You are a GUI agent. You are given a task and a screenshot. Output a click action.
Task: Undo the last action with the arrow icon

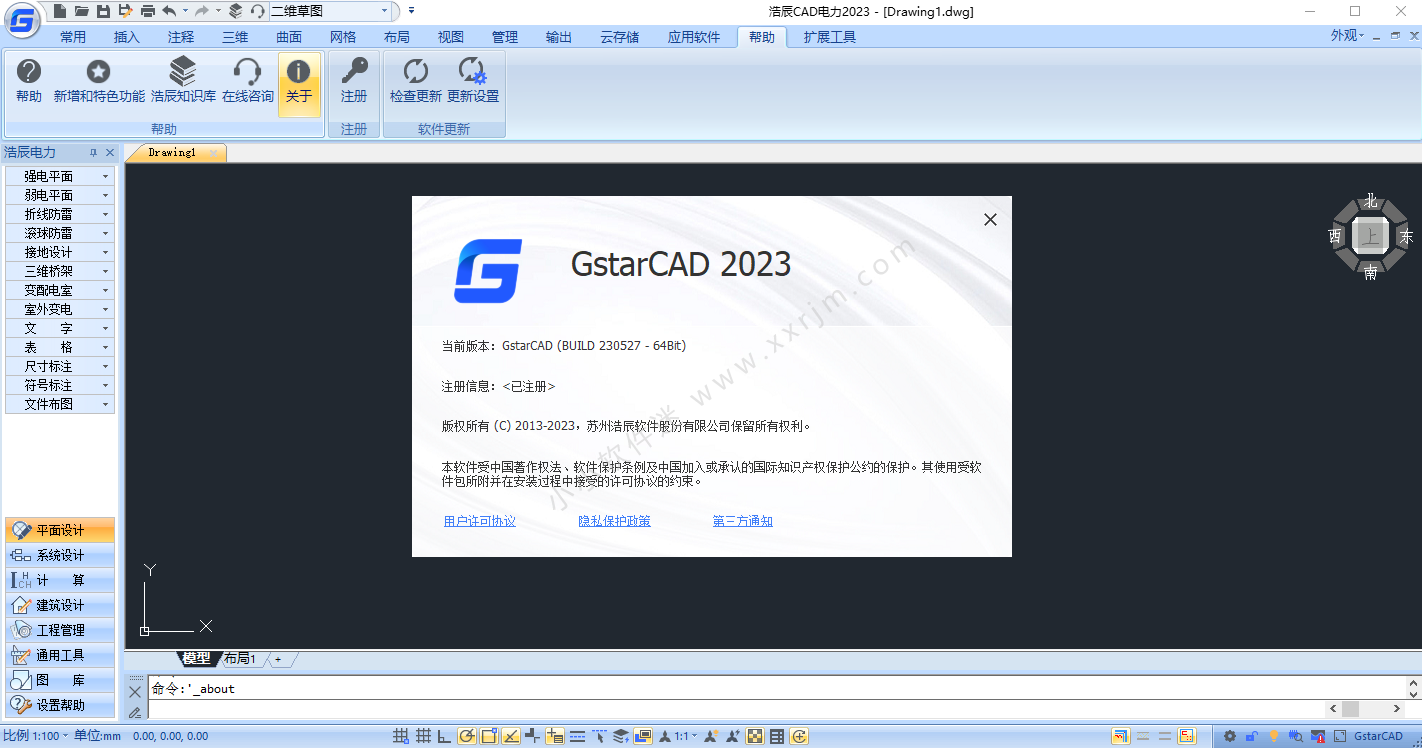tap(169, 11)
